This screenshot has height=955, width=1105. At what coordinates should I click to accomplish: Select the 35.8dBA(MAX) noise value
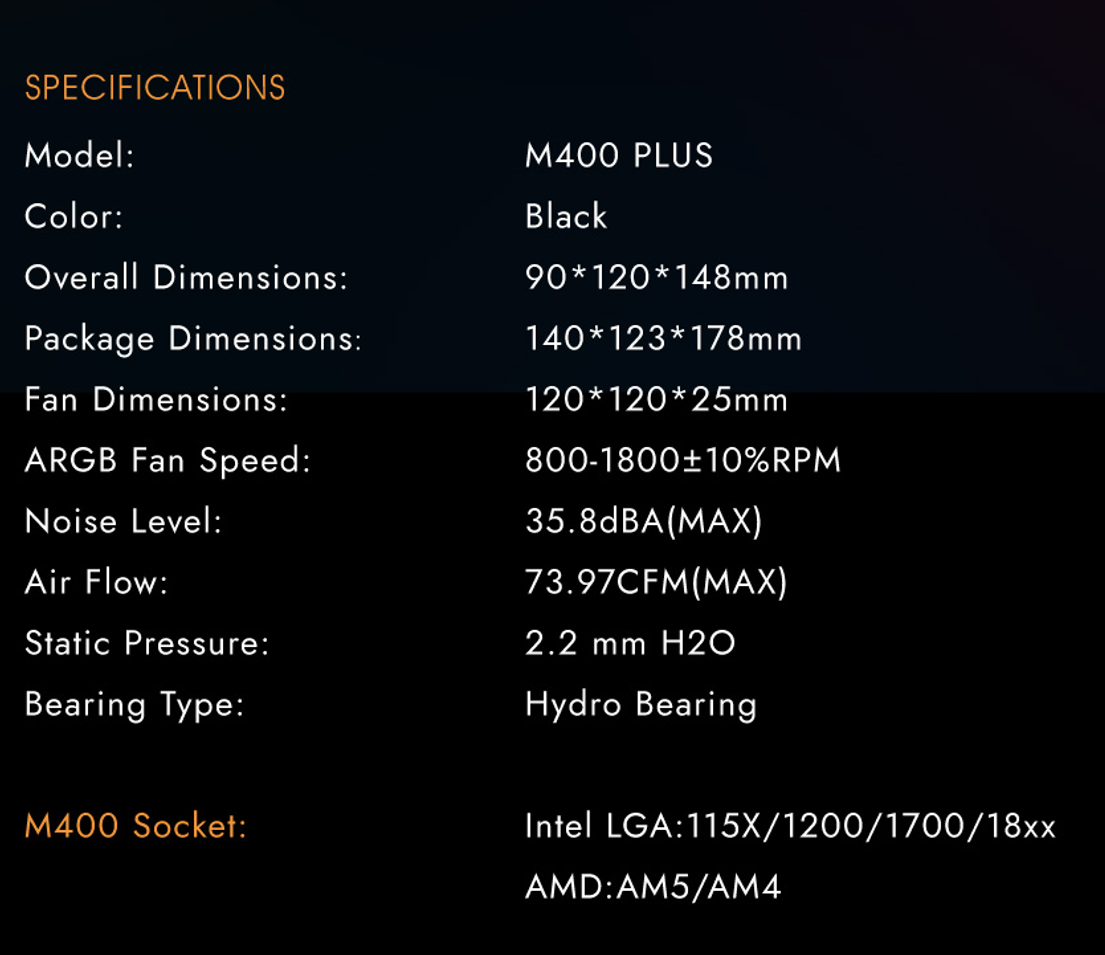(644, 522)
